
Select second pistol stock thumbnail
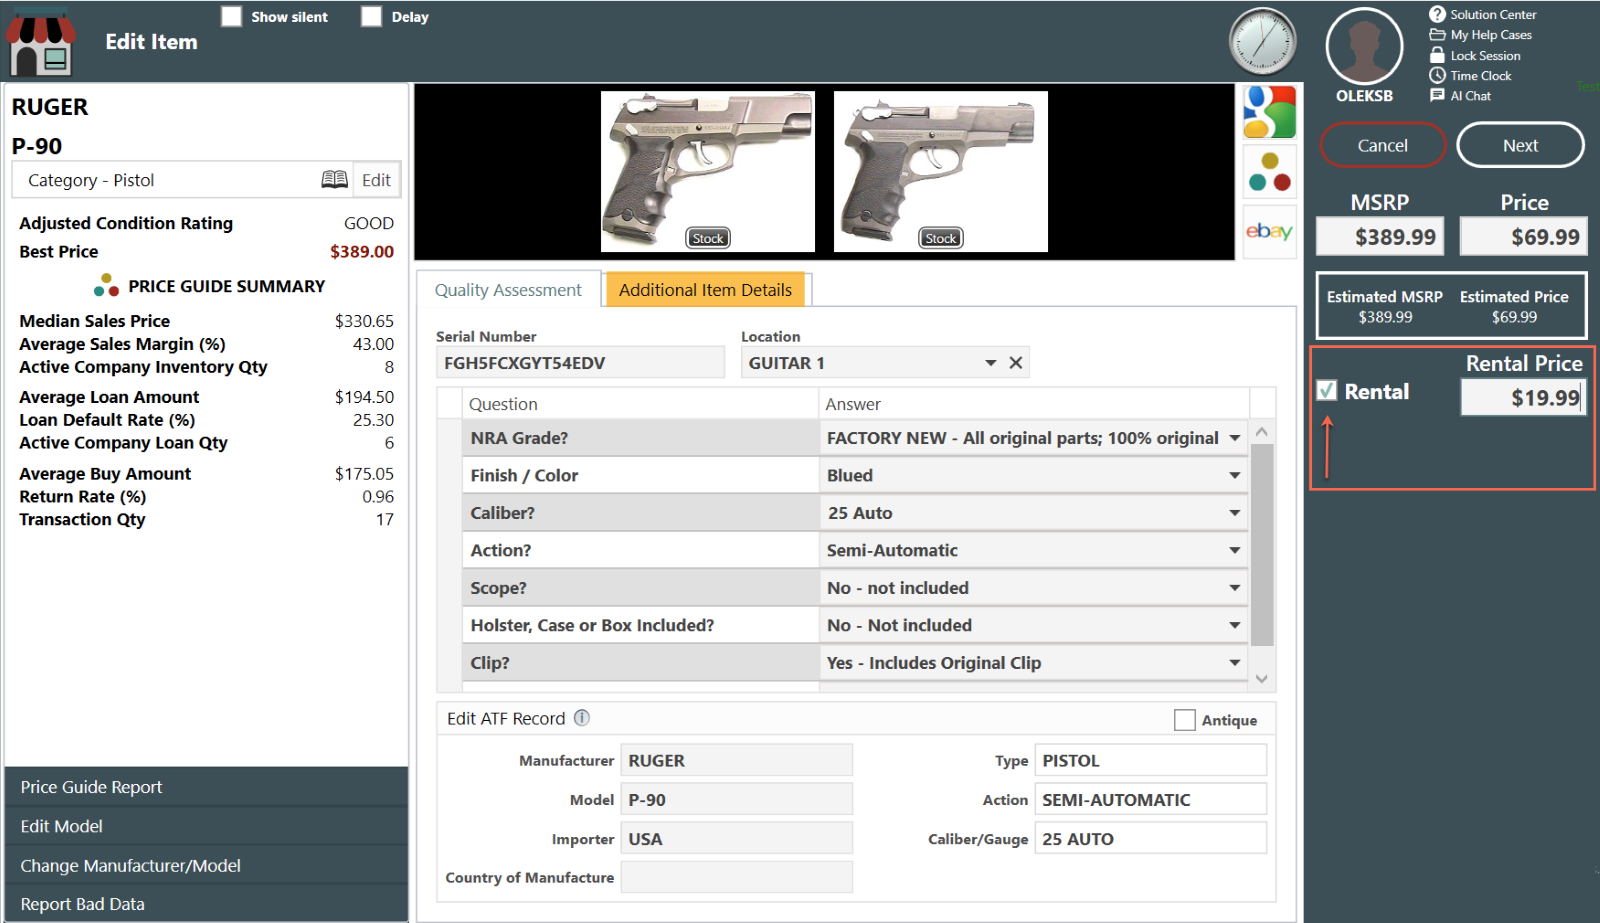[x=941, y=171]
